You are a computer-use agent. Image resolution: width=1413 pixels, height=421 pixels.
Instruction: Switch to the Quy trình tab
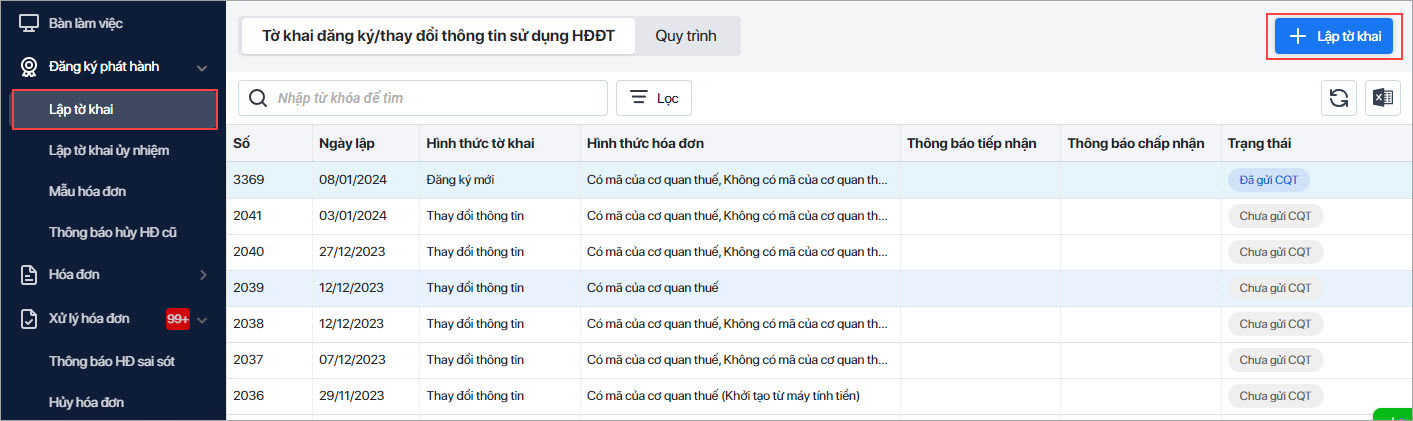(686, 35)
